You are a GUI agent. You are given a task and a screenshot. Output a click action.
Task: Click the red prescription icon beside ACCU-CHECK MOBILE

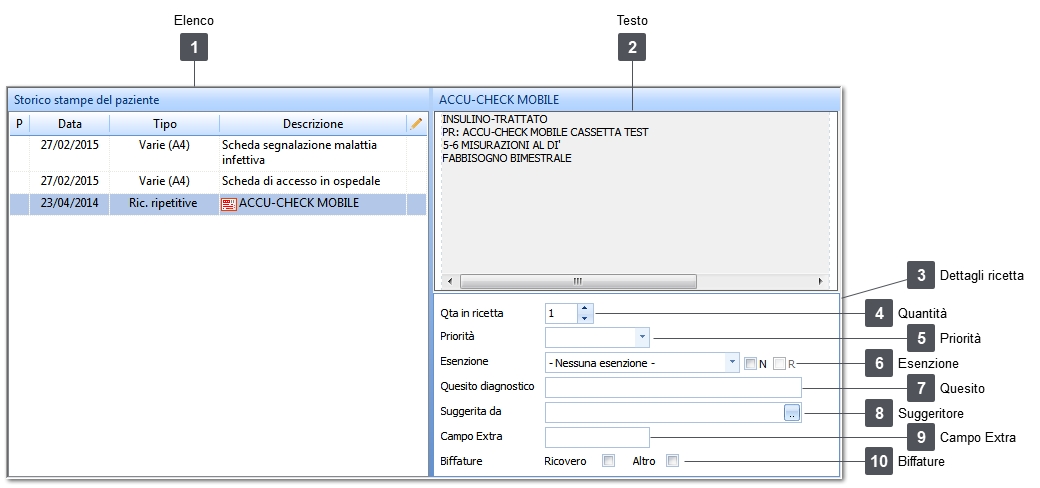point(229,204)
